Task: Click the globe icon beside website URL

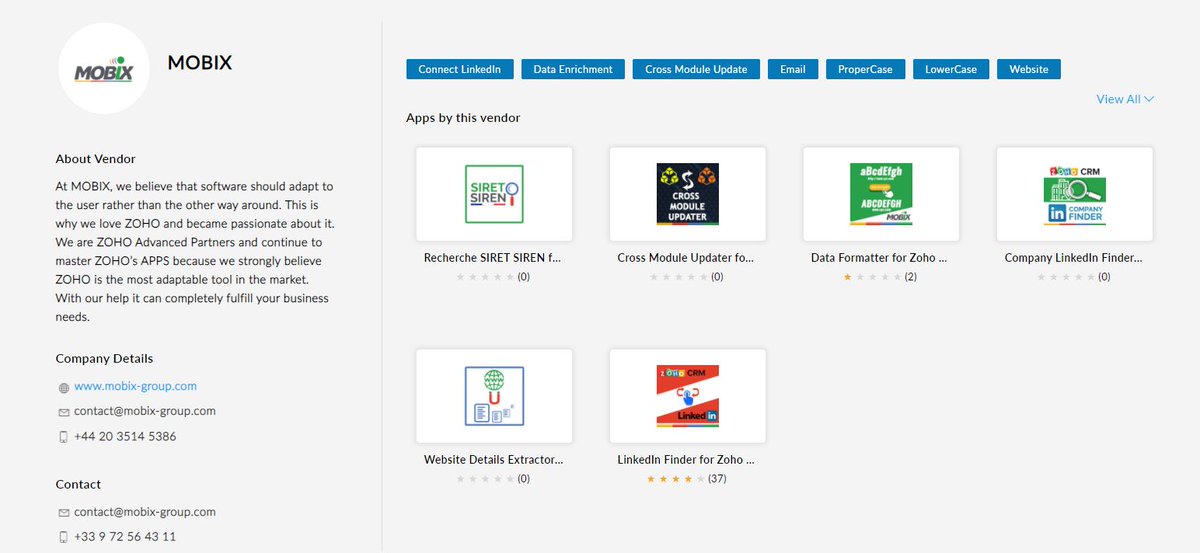Action: pos(64,387)
